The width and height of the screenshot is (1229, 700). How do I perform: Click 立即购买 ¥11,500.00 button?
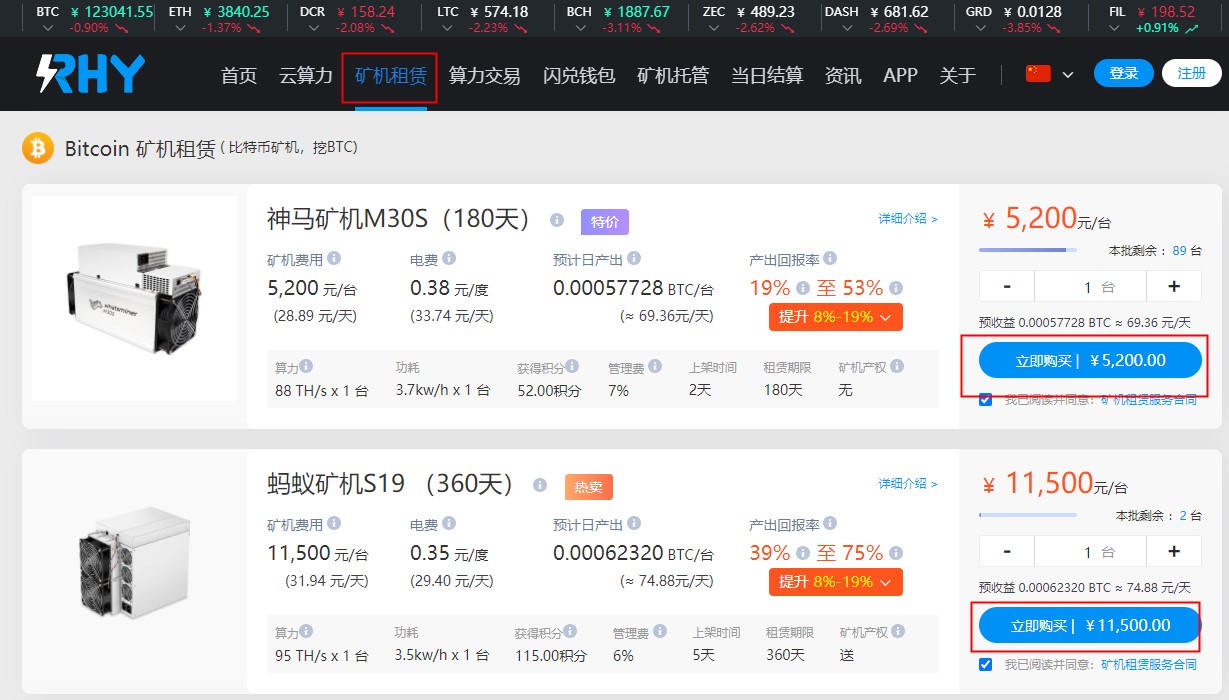point(1090,625)
